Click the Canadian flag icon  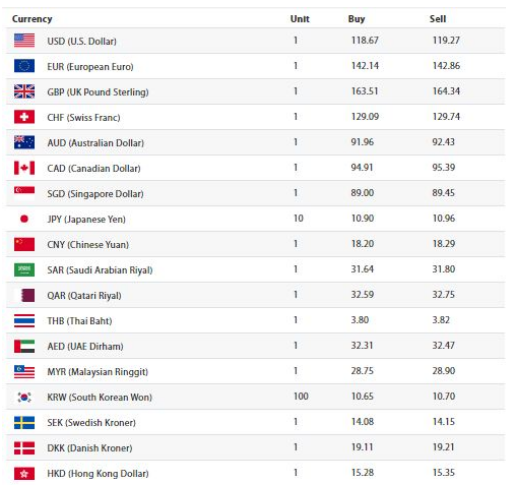24,168
